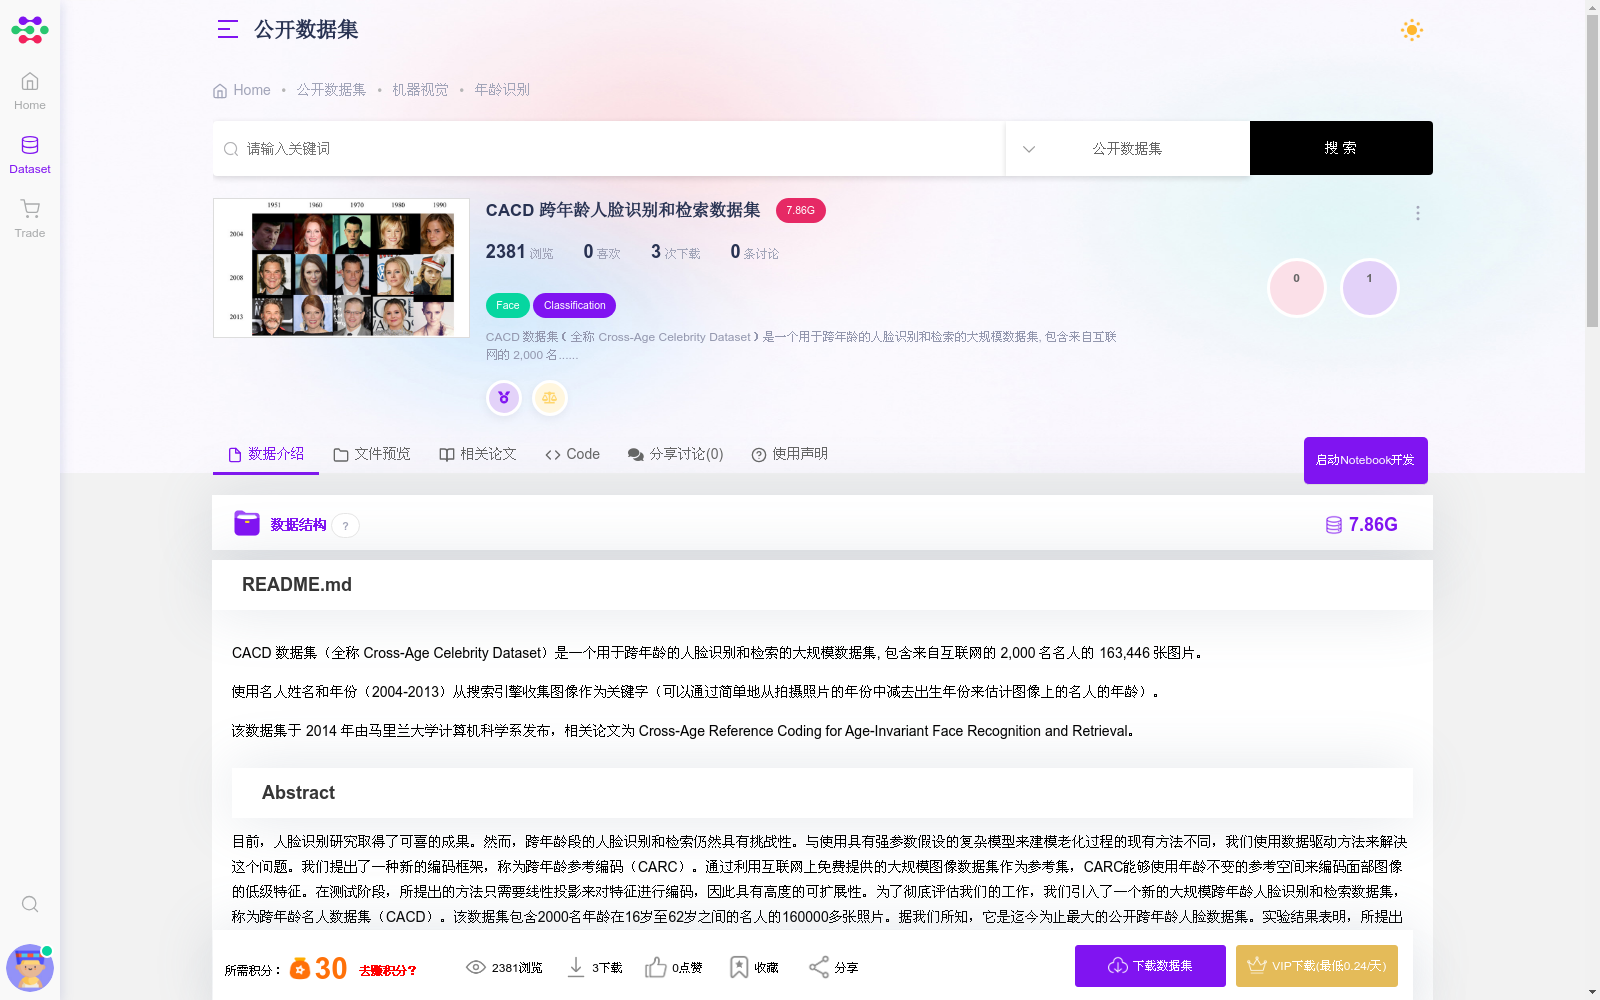This screenshot has height=1000, width=1600.
Task: Click the purple Classification tag
Action: pos(574,305)
